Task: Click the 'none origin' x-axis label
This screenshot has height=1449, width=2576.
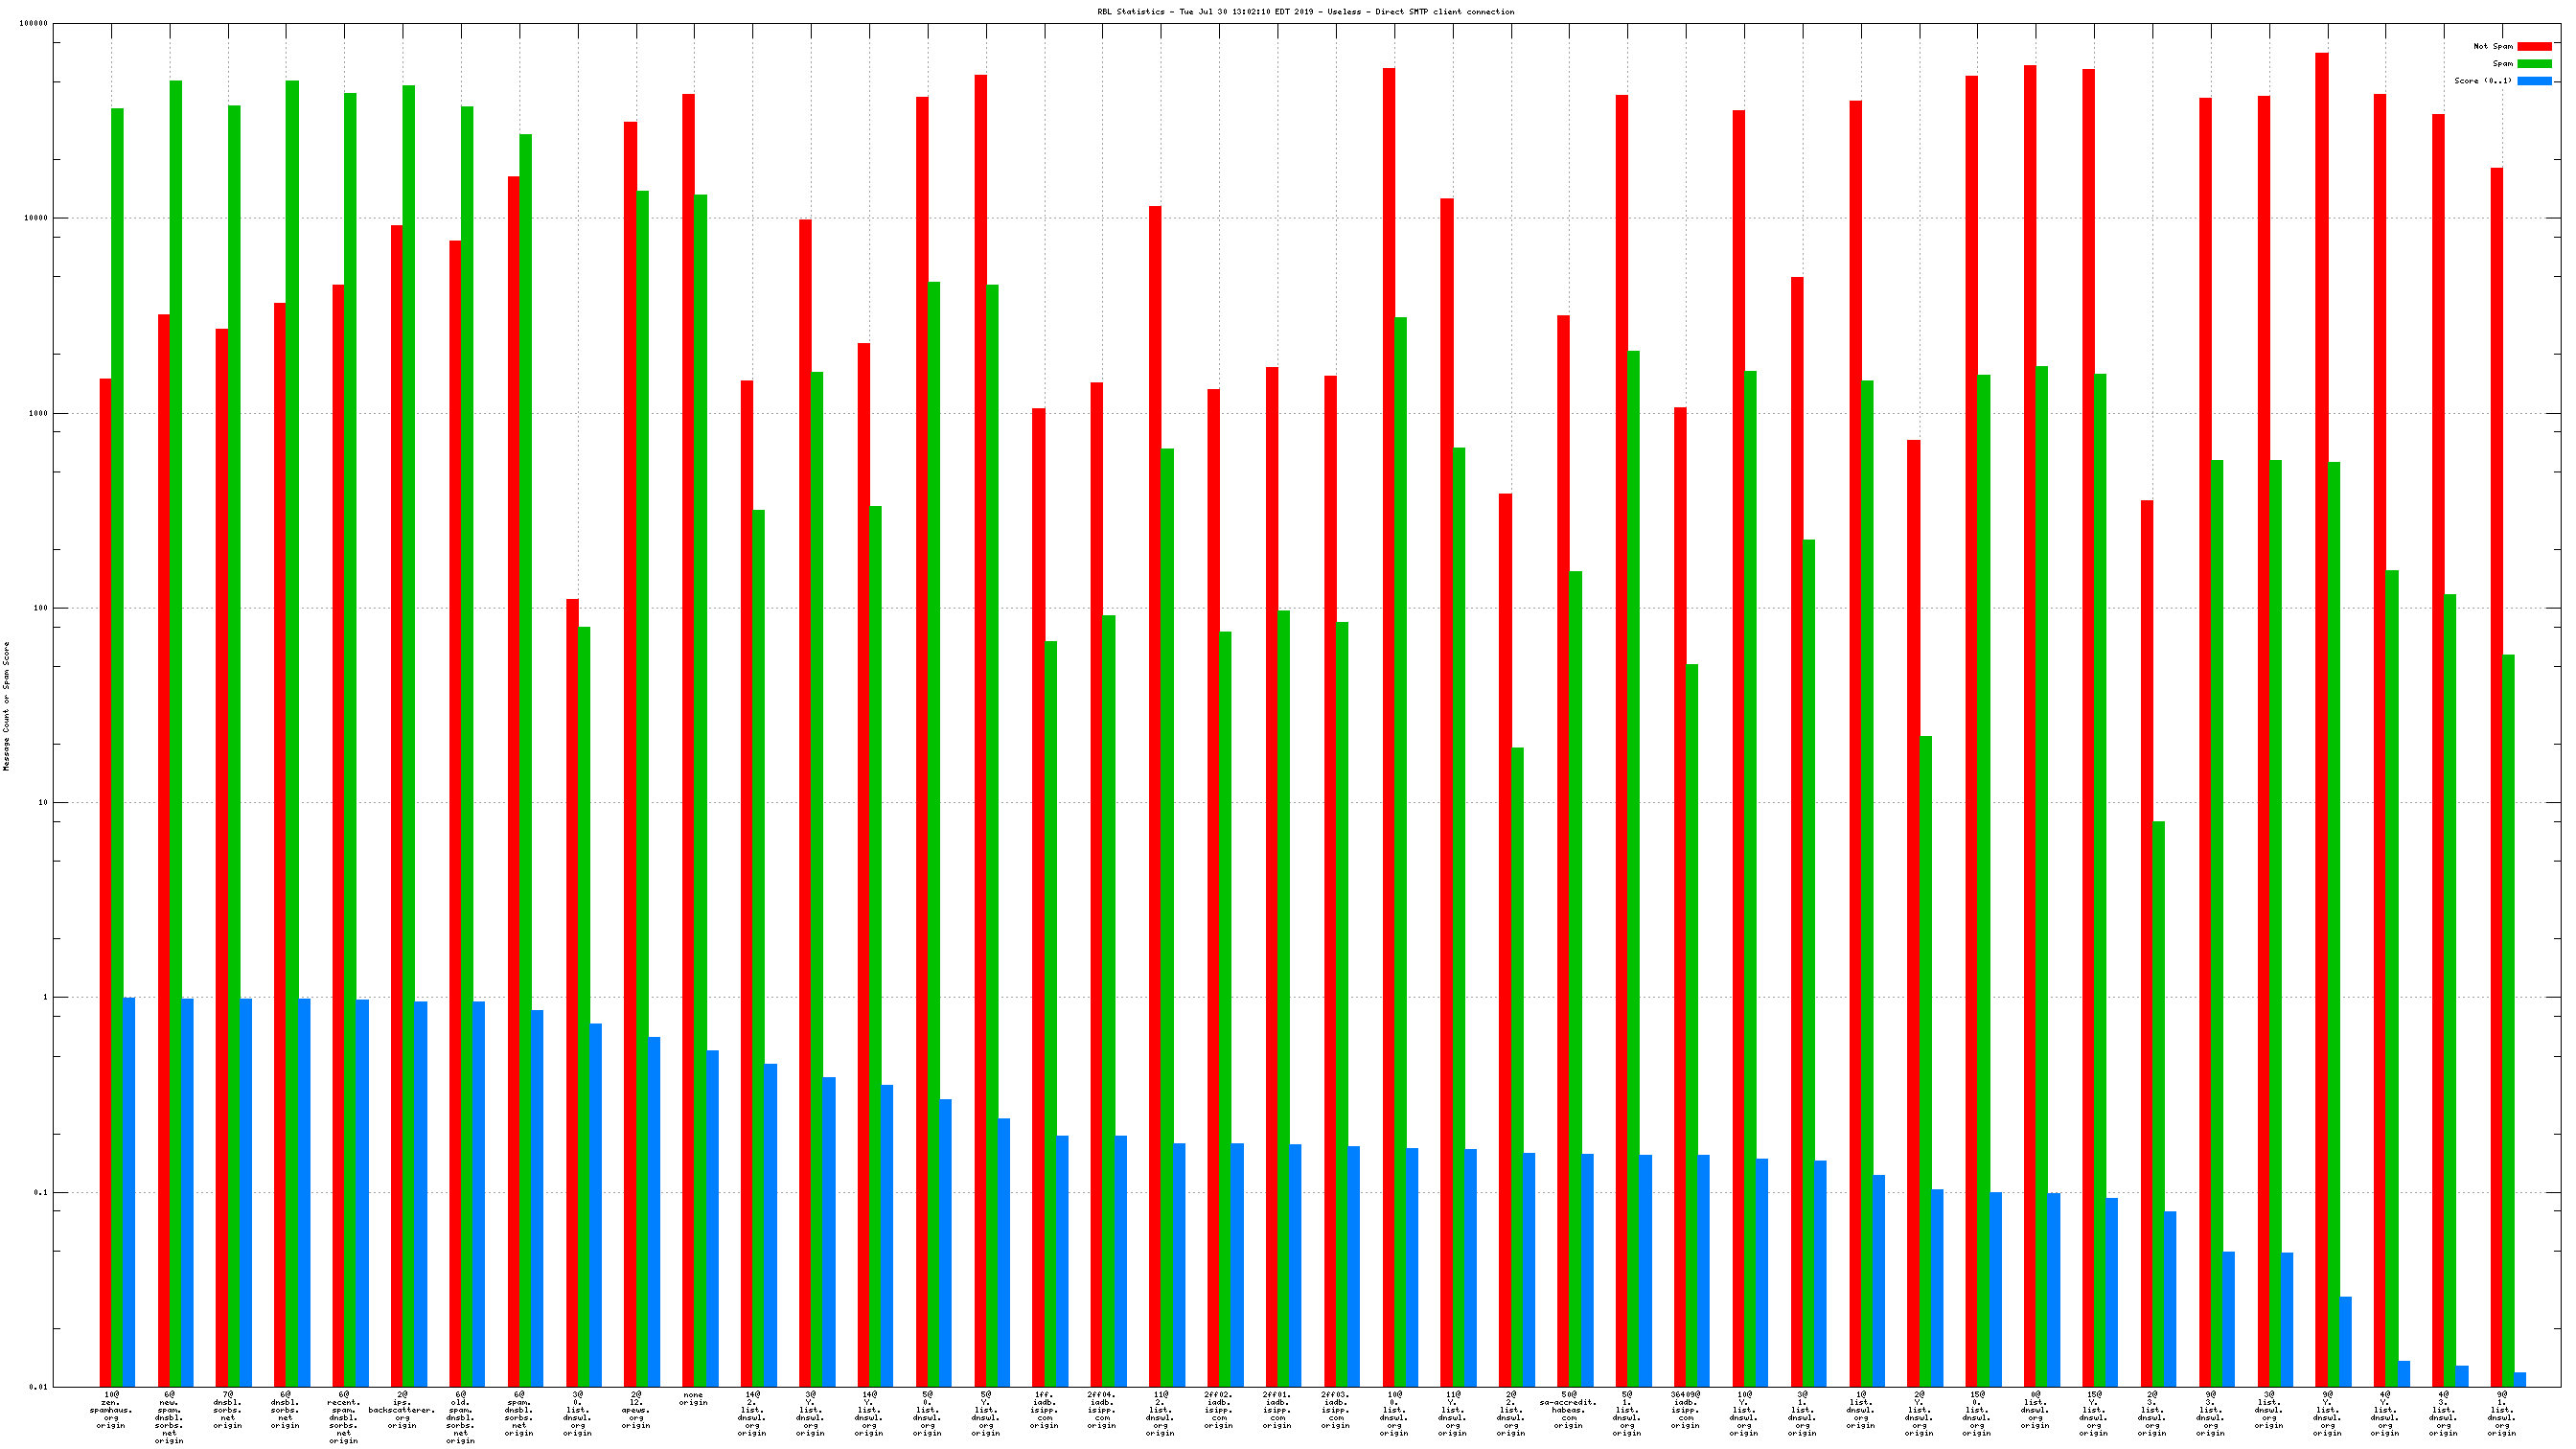Action: (x=693, y=1398)
